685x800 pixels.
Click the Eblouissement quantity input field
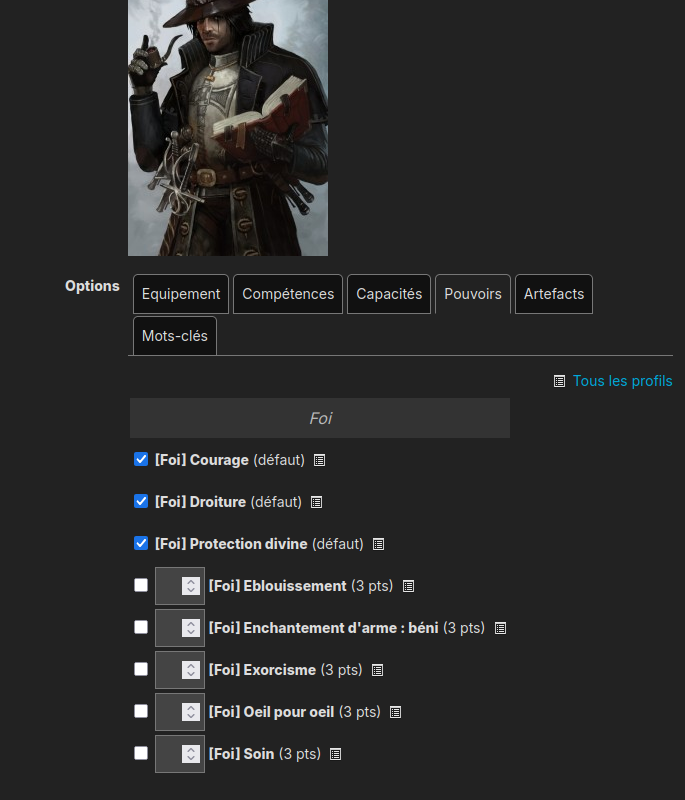tap(180, 586)
